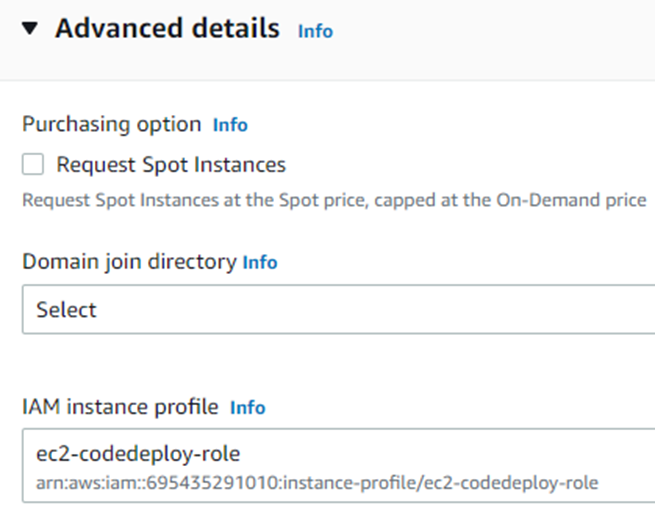The width and height of the screenshot is (655, 528).
Task: Click the IAM instance profile label
Action: click(x=120, y=407)
